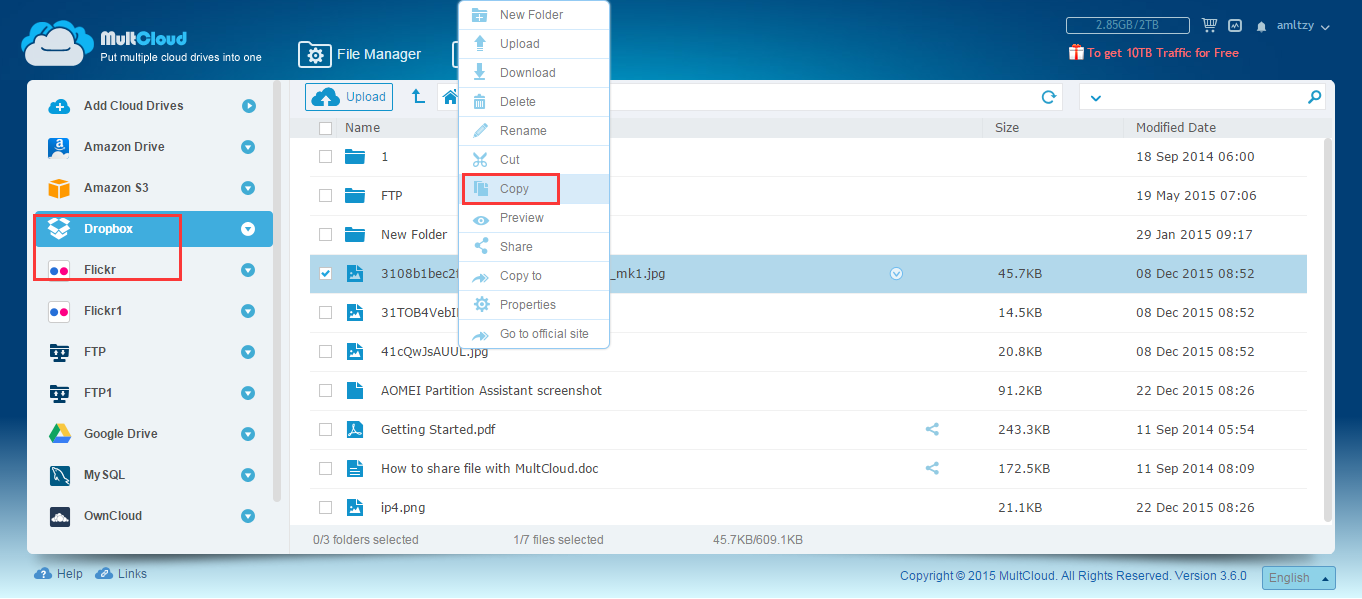This screenshot has width=1362, height=599.
Task: Click the search magnifier icon
Action: click(x=1314, y=97)
